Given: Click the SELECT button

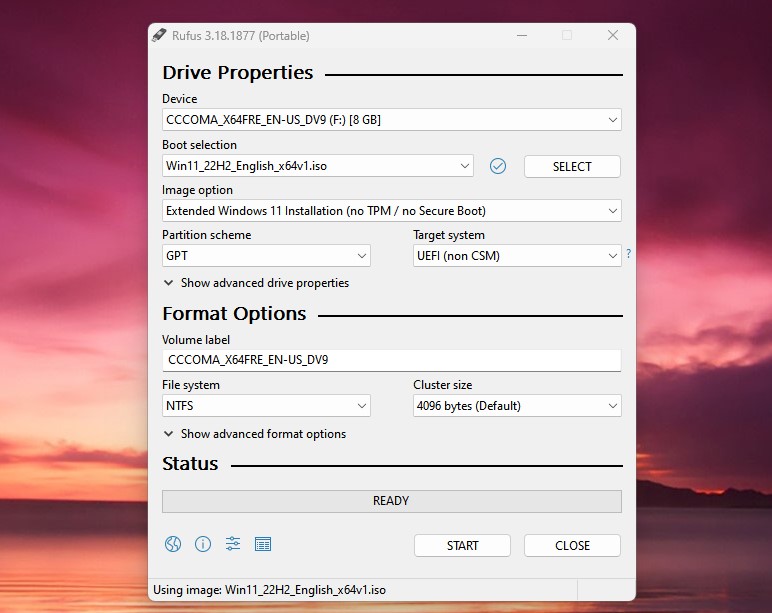Looking at the screenshot, I should click(x=572, y=166).
